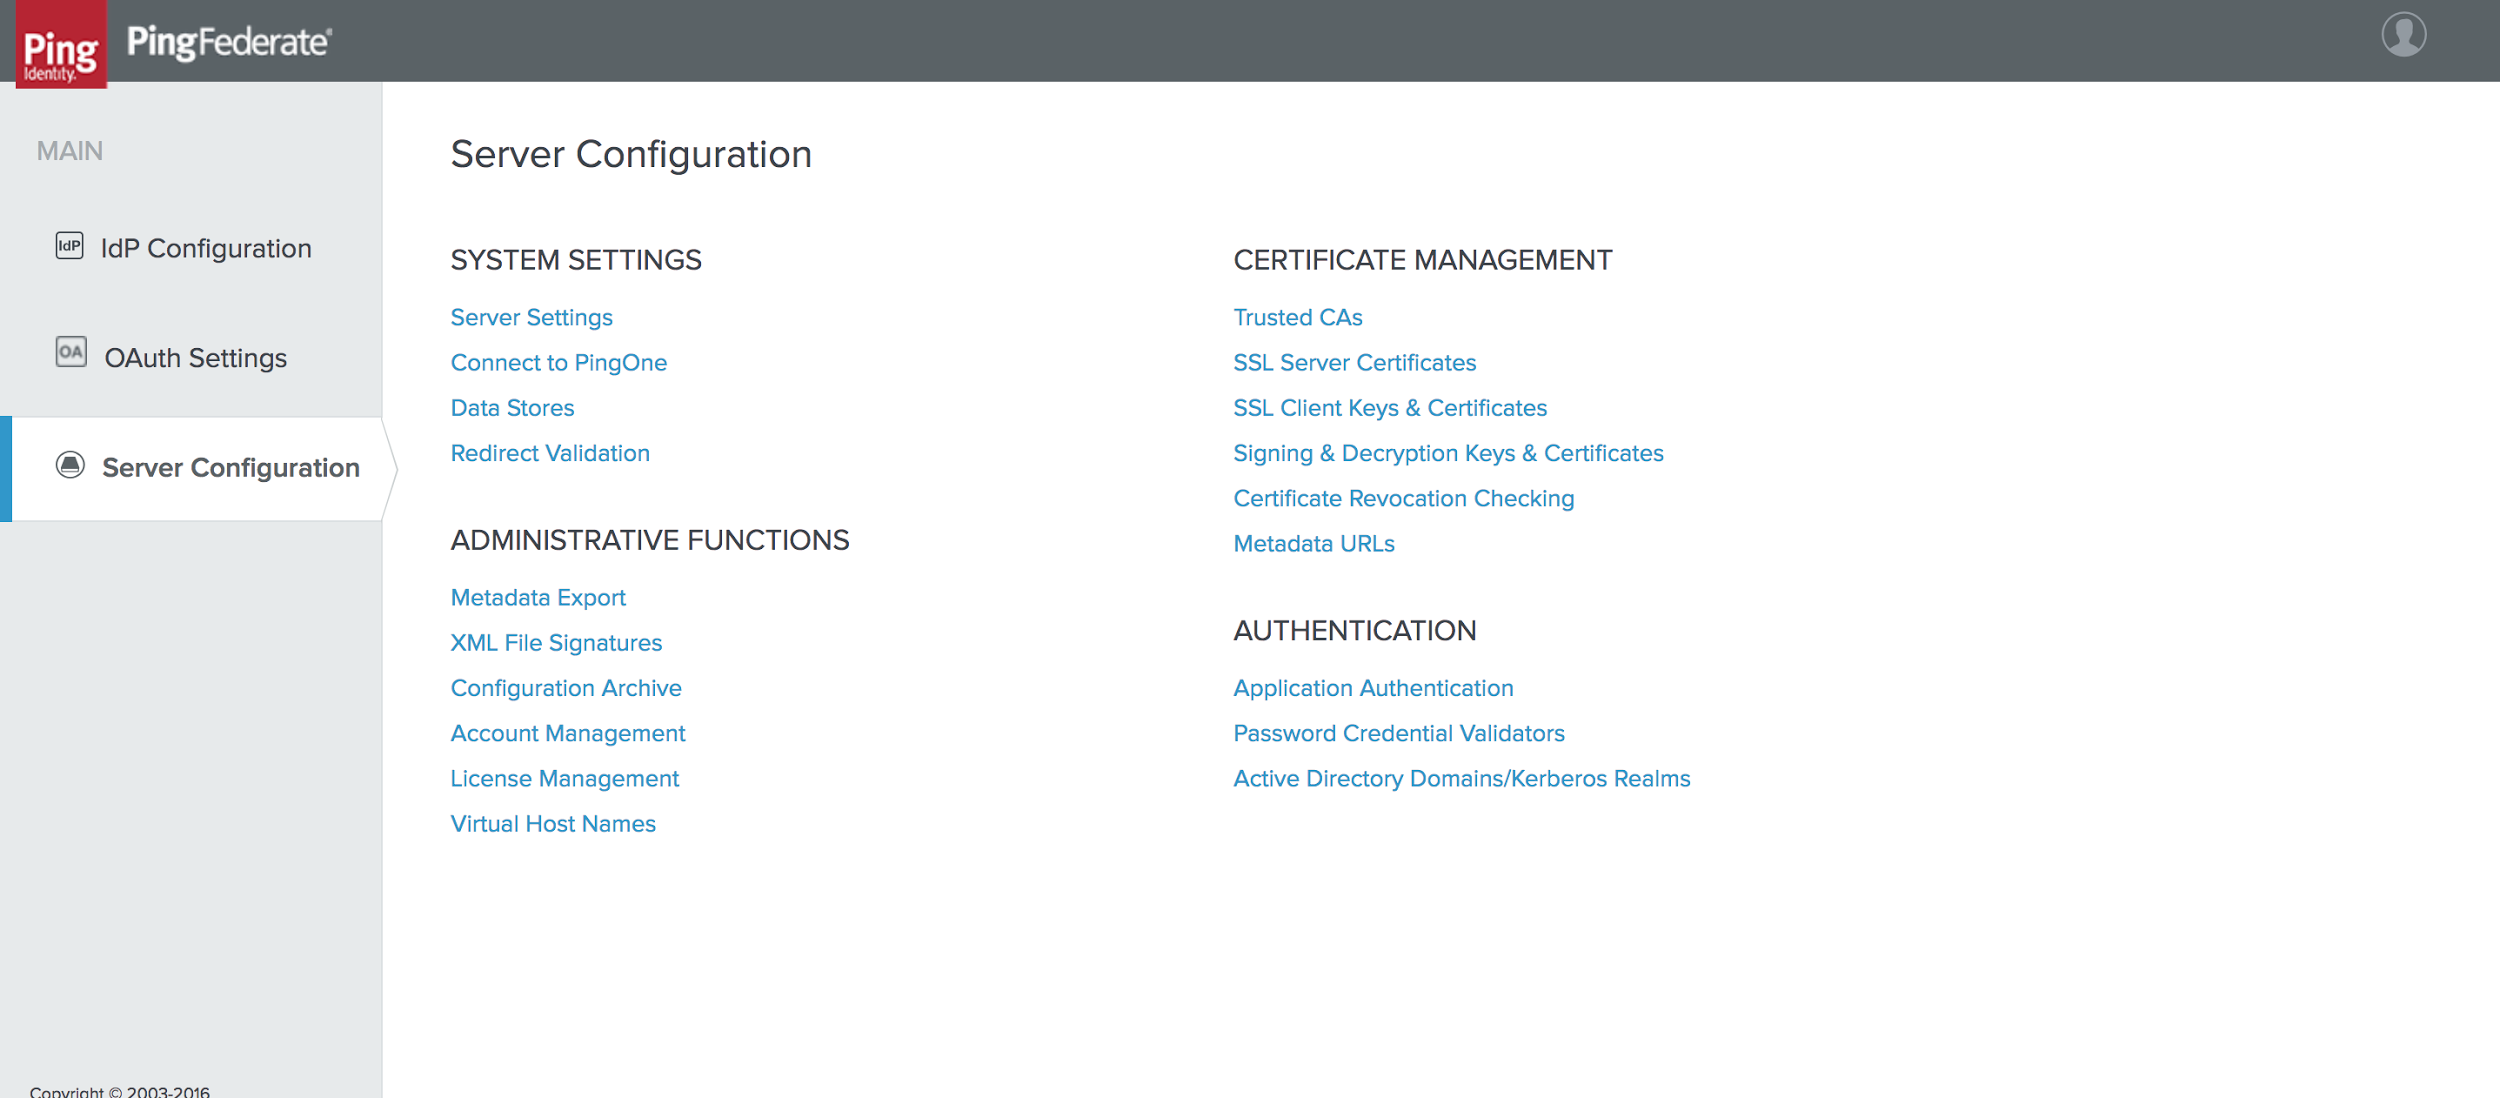Click the Ping Identity logo
2500x1098 pixels.
[x=61, y=44]
